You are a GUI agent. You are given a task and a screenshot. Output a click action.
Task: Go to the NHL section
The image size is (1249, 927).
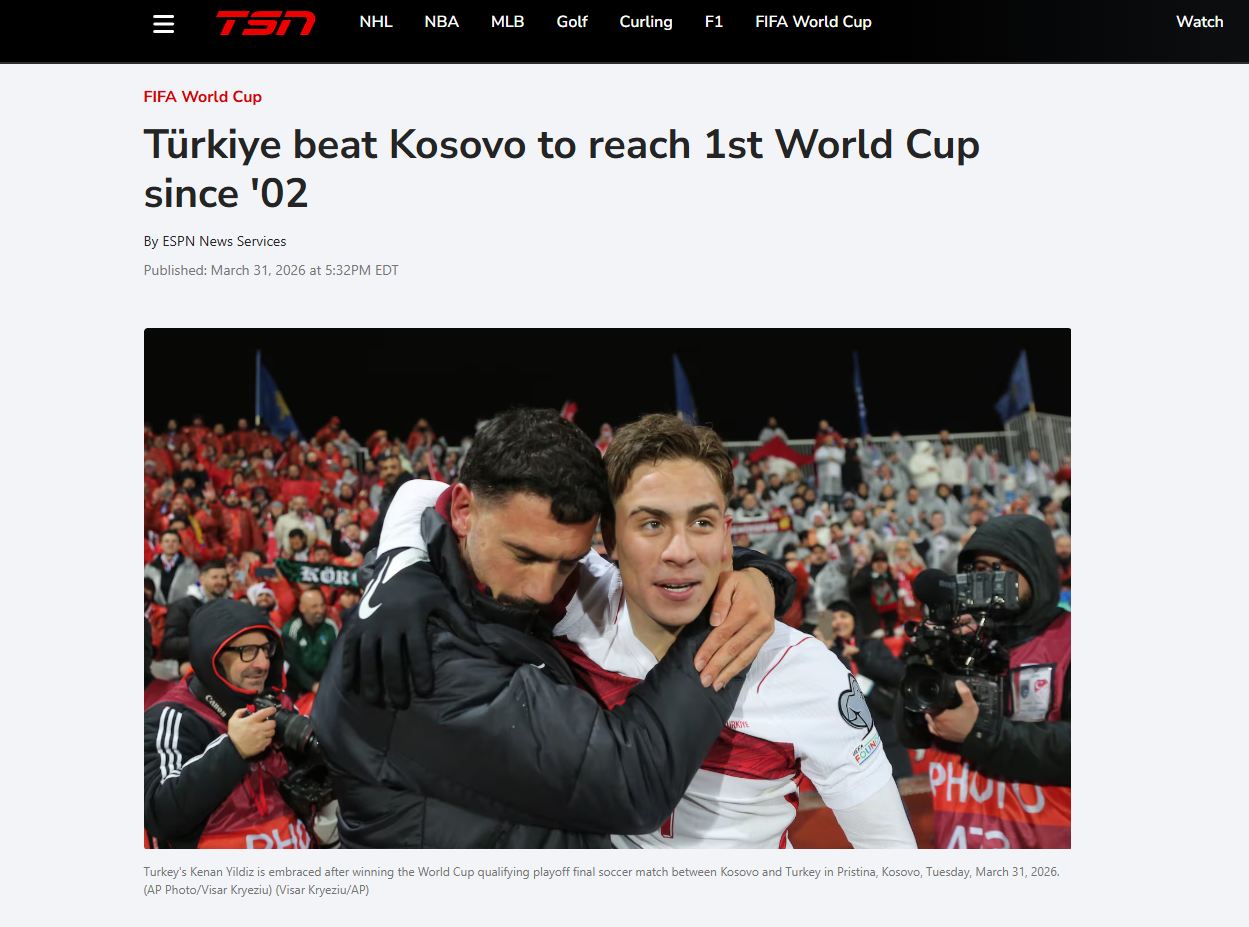click(376, 22)
